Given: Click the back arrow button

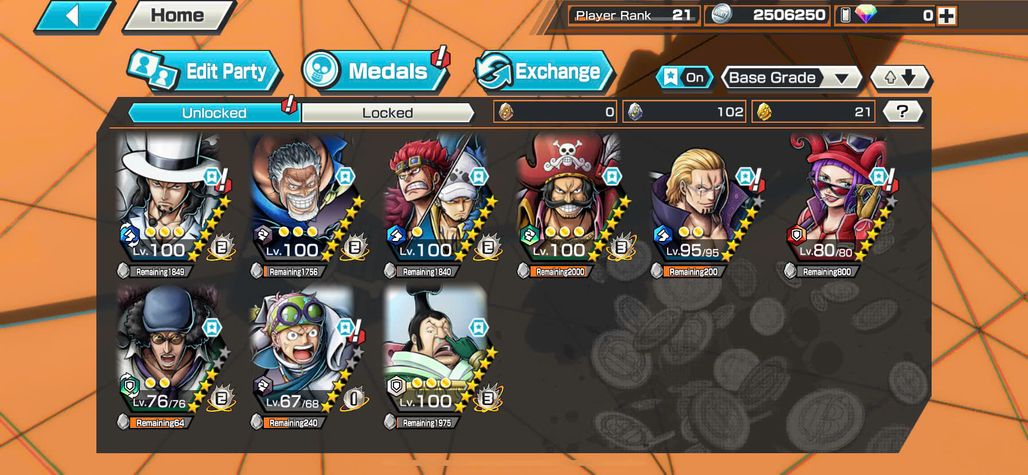Looking at the screenshot, I should coord(73,16).
